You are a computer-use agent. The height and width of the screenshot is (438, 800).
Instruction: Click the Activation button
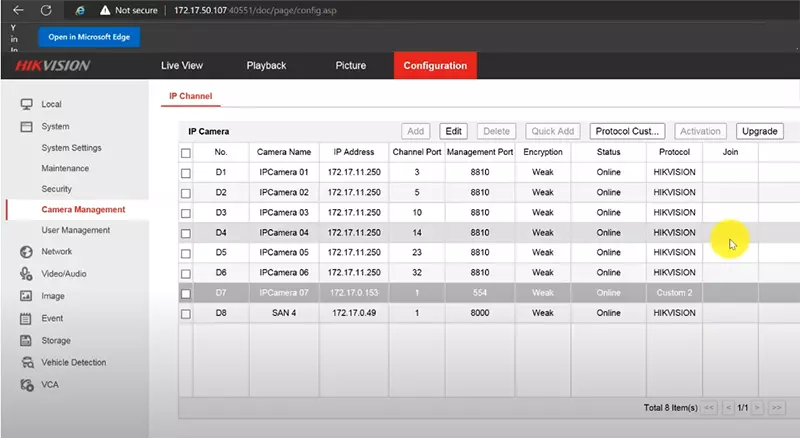pyautogui.click(x=700, y=131)
